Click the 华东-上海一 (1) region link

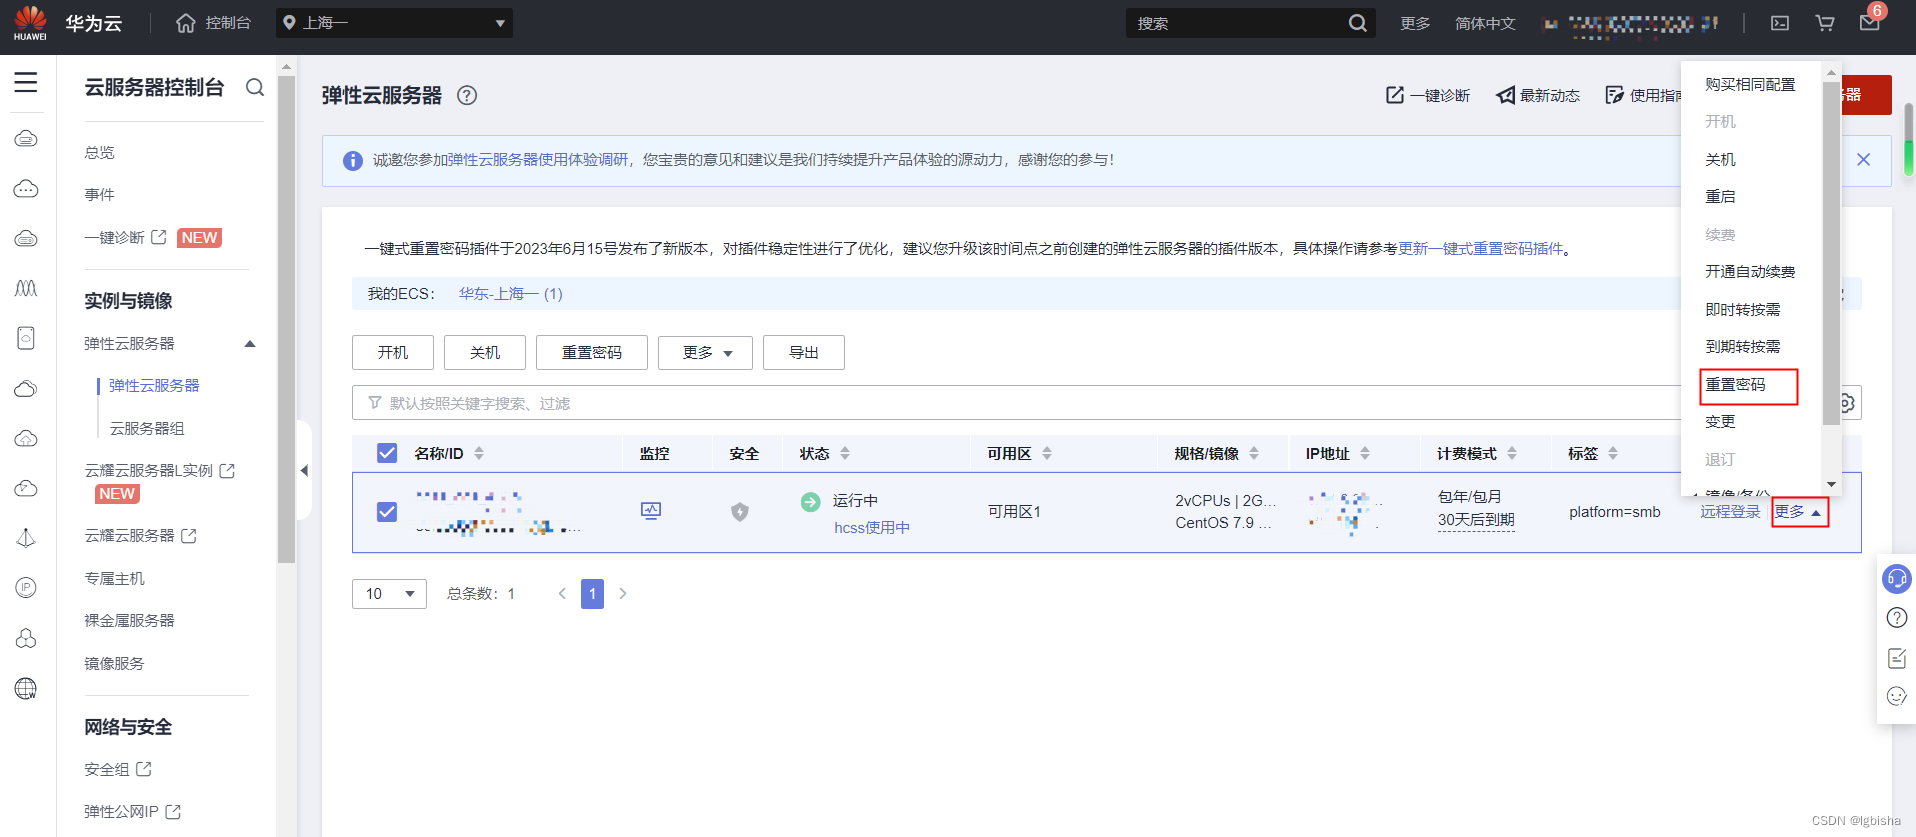tap(510, 293)
